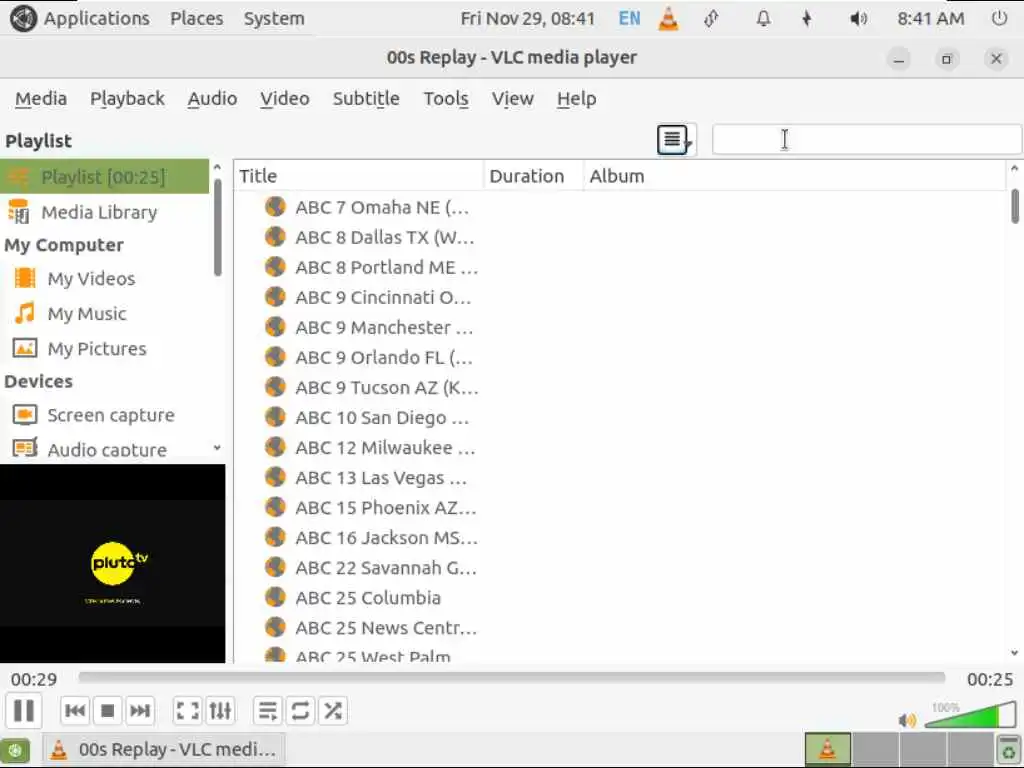The width and height of the screenshot is (1024, 768).
Task: Skip to the previous media item
Action: pos(75,710)
